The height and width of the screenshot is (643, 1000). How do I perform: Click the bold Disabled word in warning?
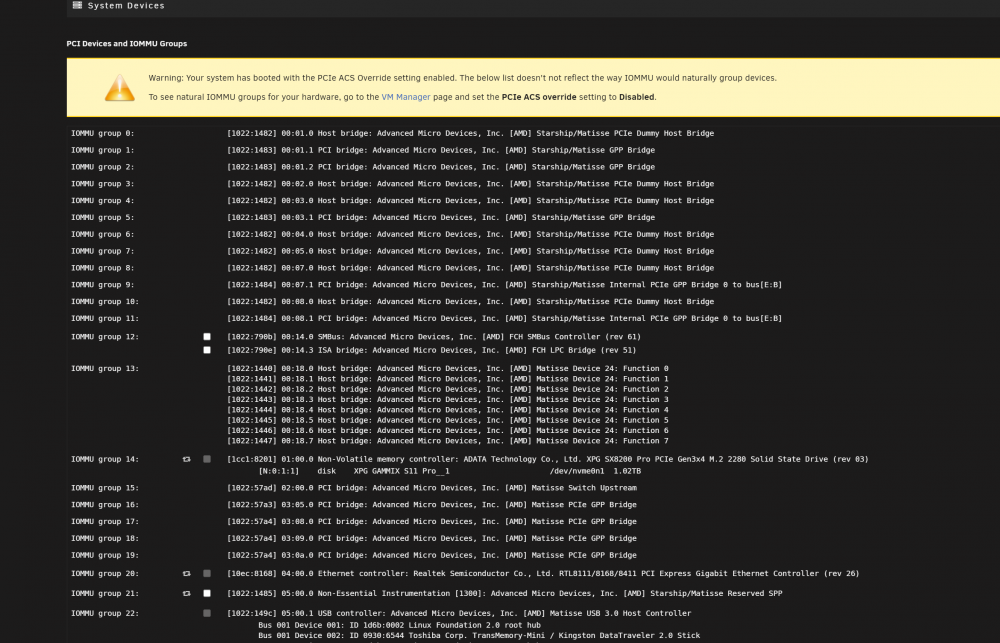point(636,97)
